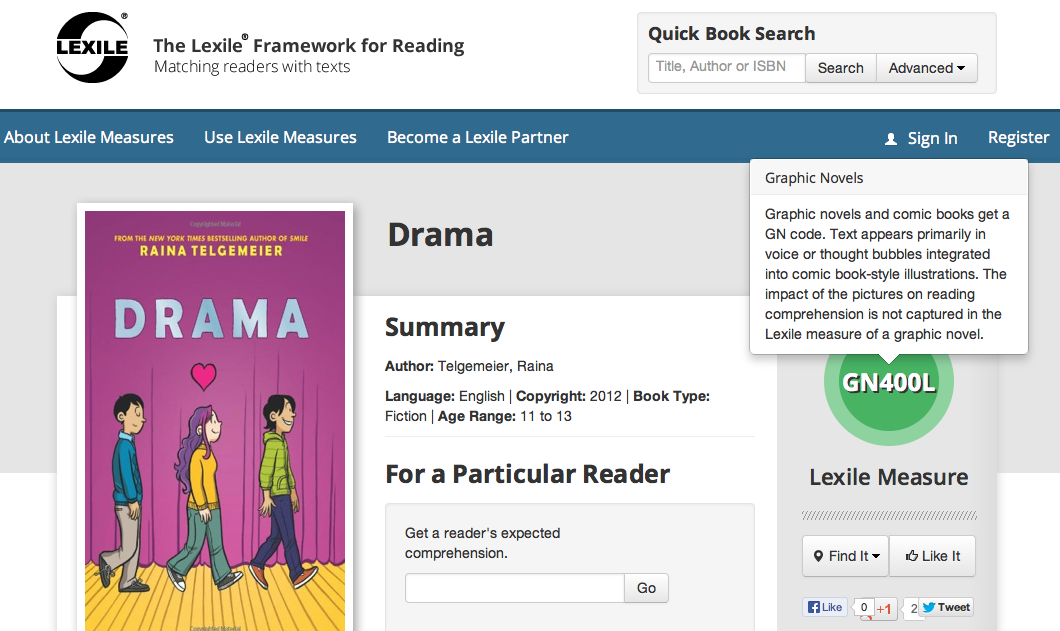Viewport: 1060px width, 631px height.
Task: Click the Age Range 11 to 13 text
Action: click(504, 417)
